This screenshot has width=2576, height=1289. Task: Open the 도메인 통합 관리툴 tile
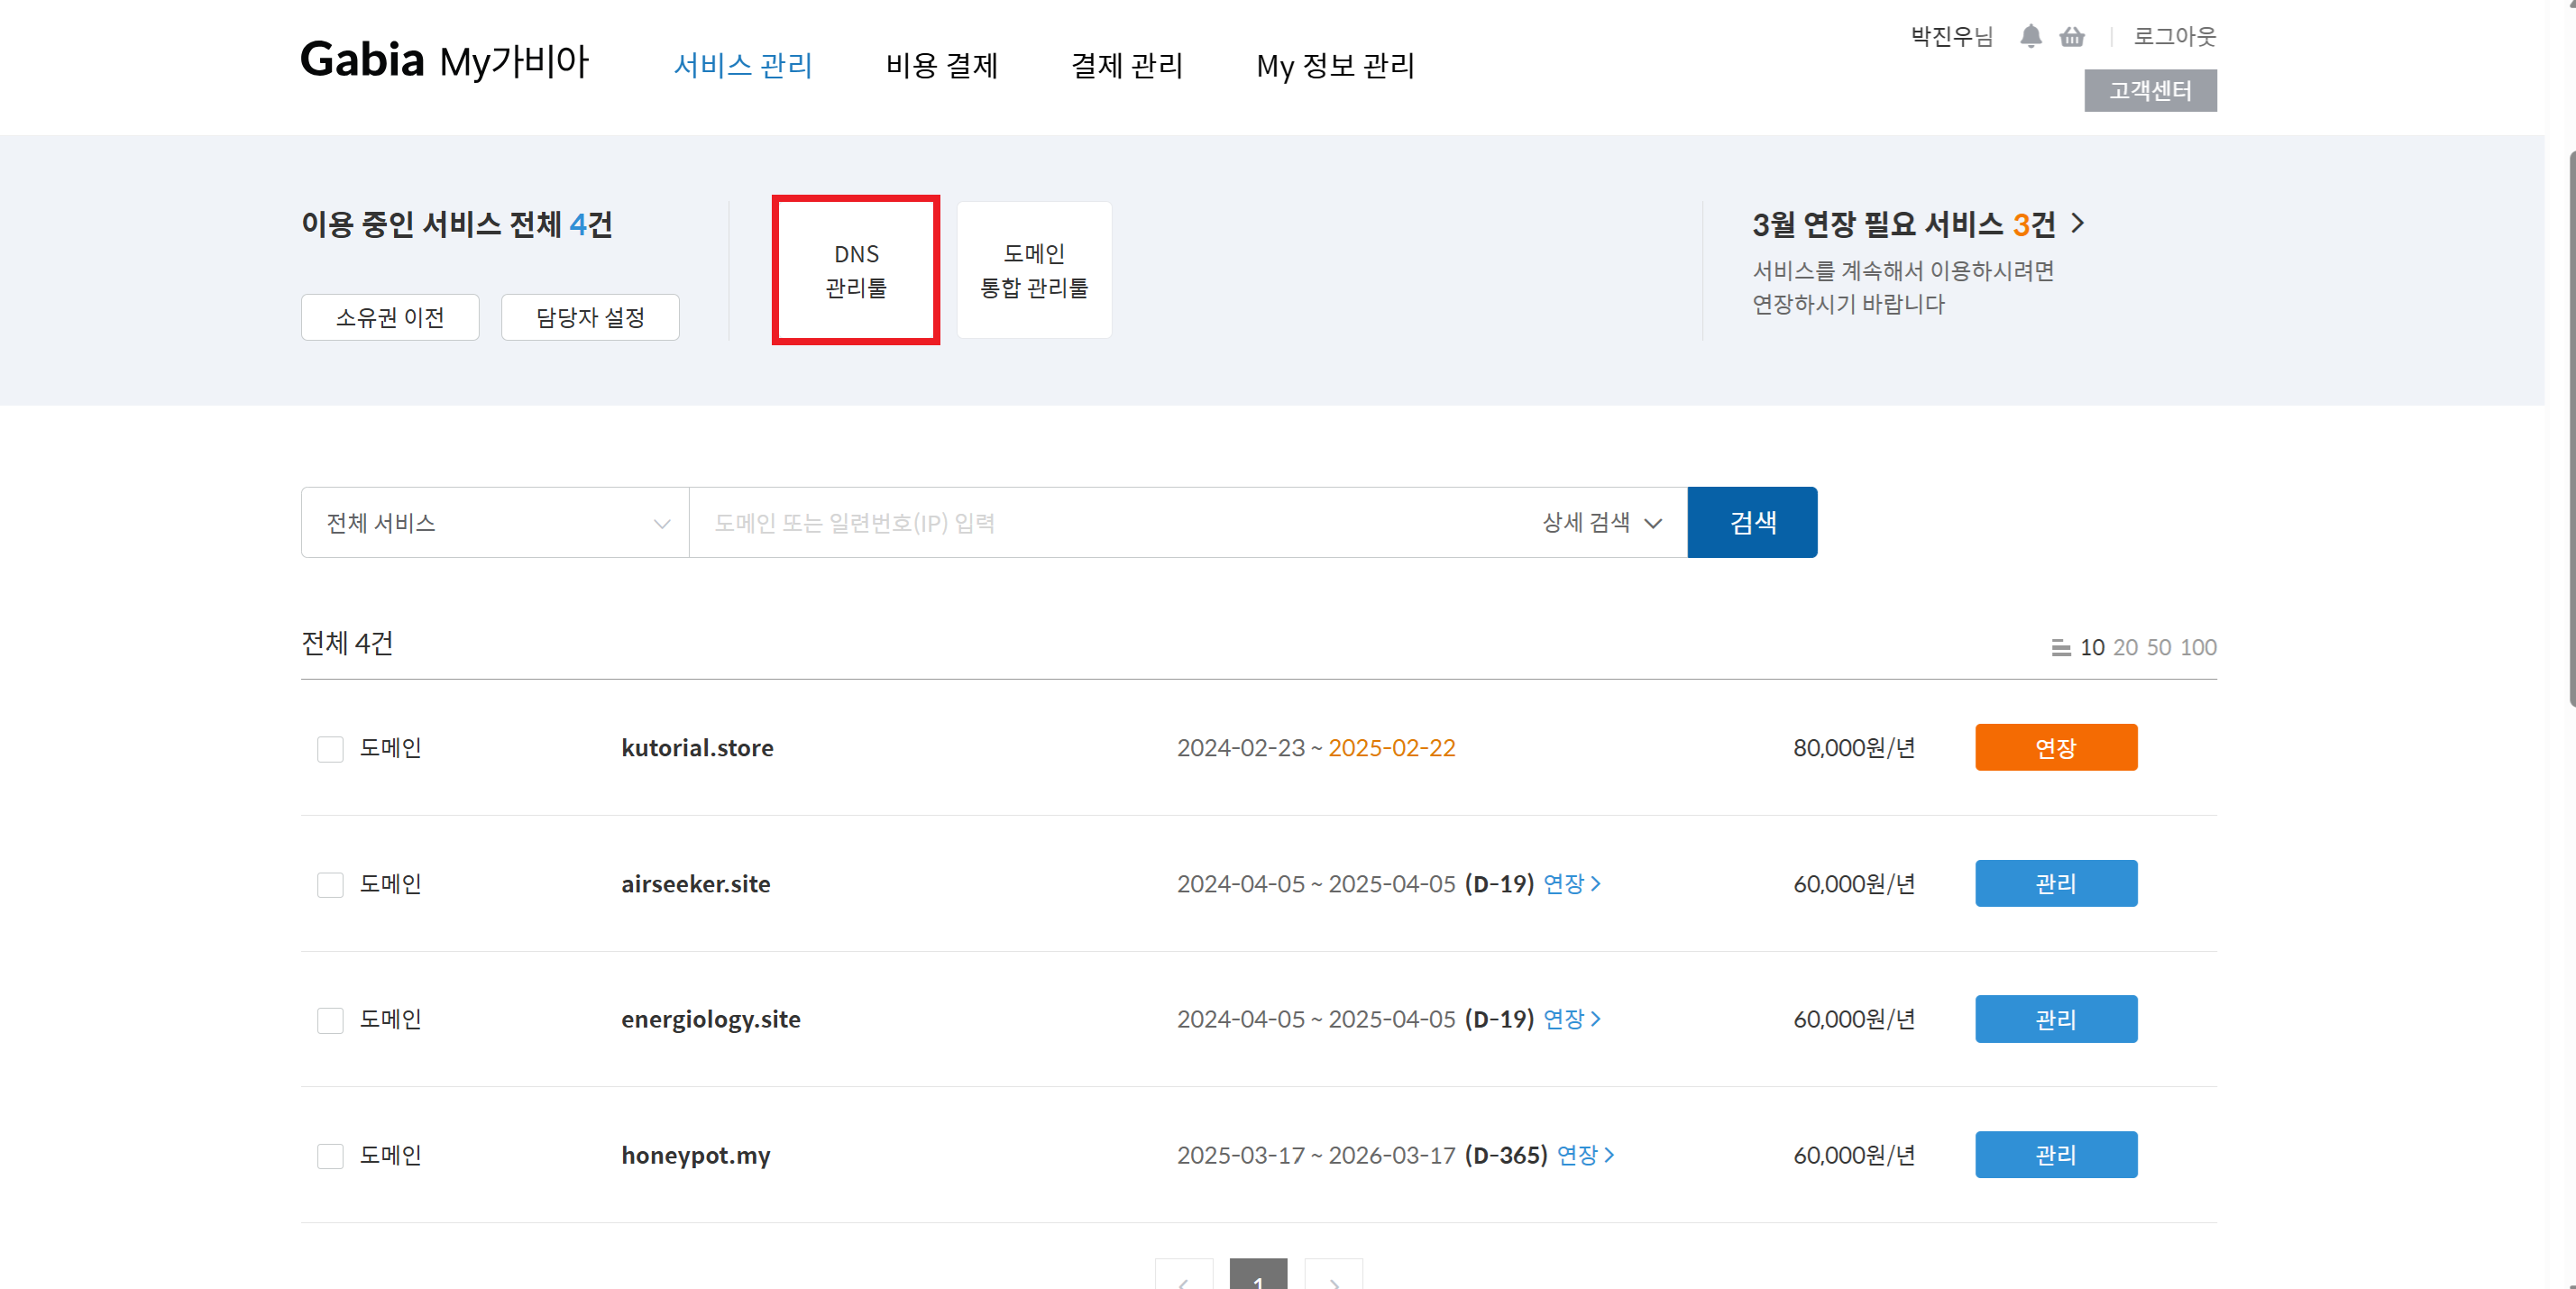[x=1033, y=270]
